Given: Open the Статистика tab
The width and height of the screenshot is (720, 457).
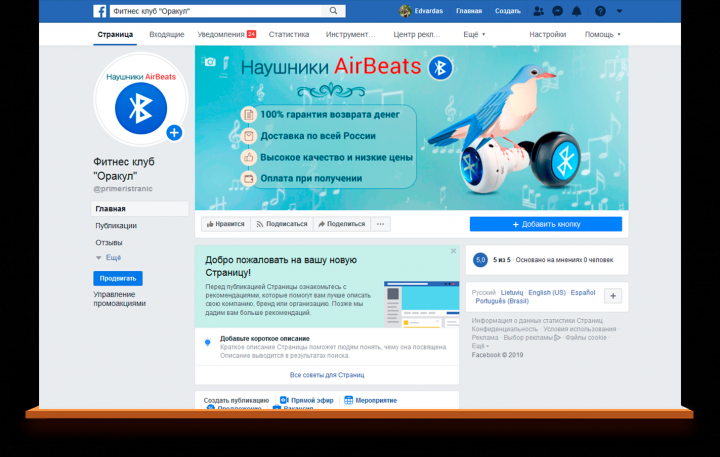Looking at the screenshot, I should tap(289, 34).
